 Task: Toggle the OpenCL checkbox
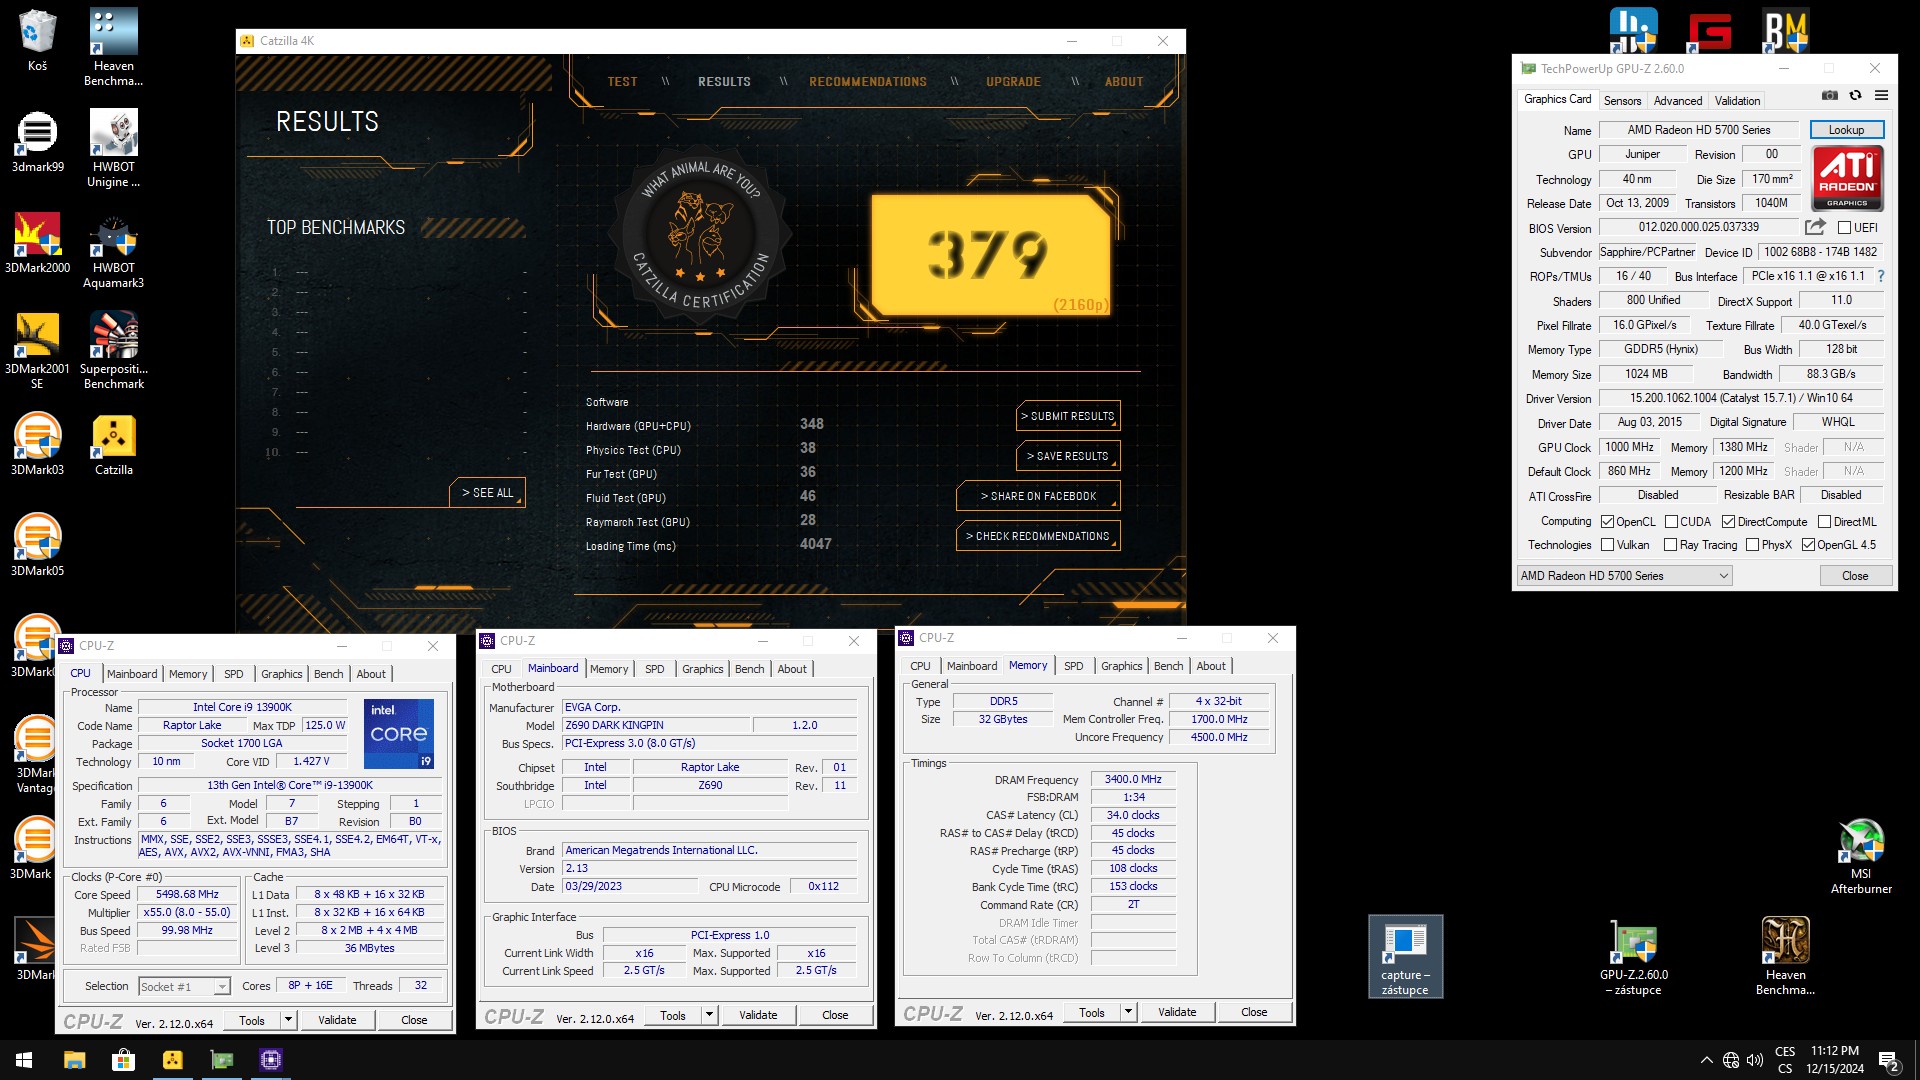(1607, 522)
